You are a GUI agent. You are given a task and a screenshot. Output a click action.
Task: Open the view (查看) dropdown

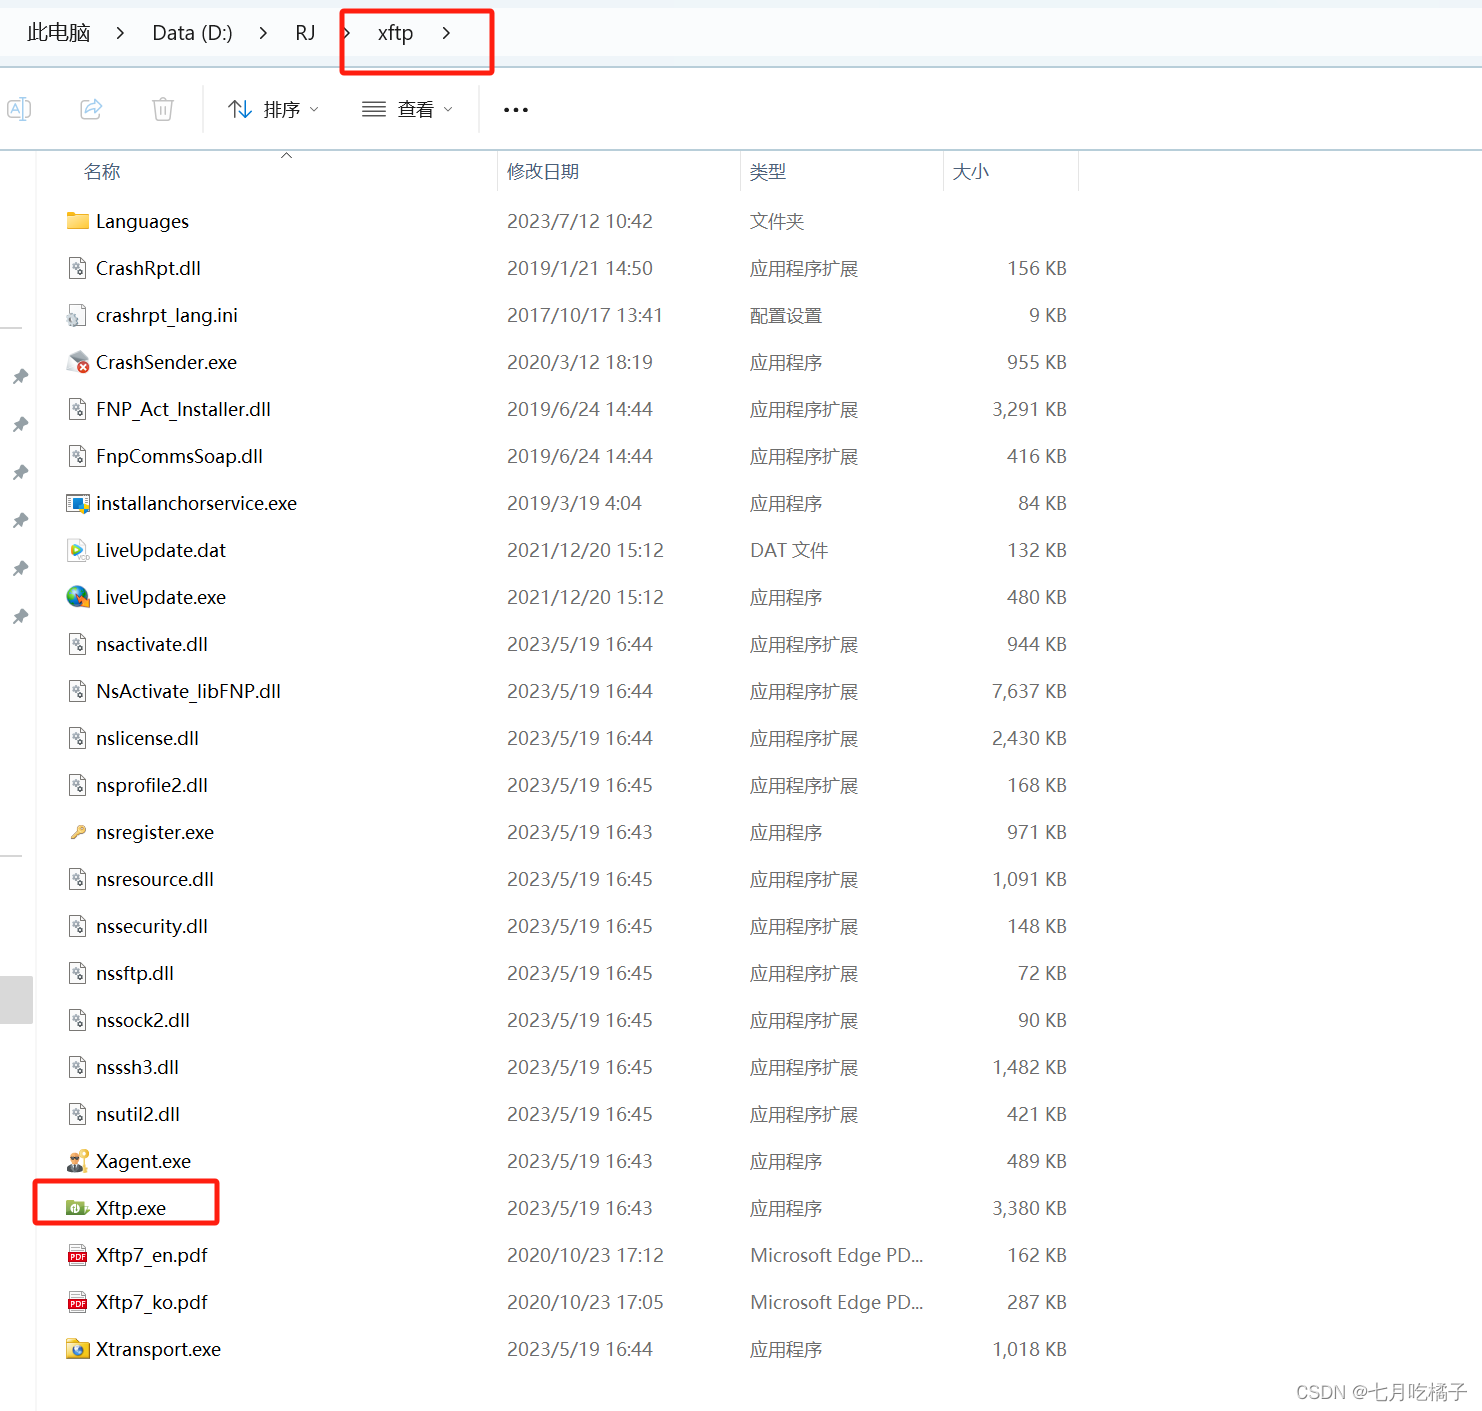[x=407, y=109]
